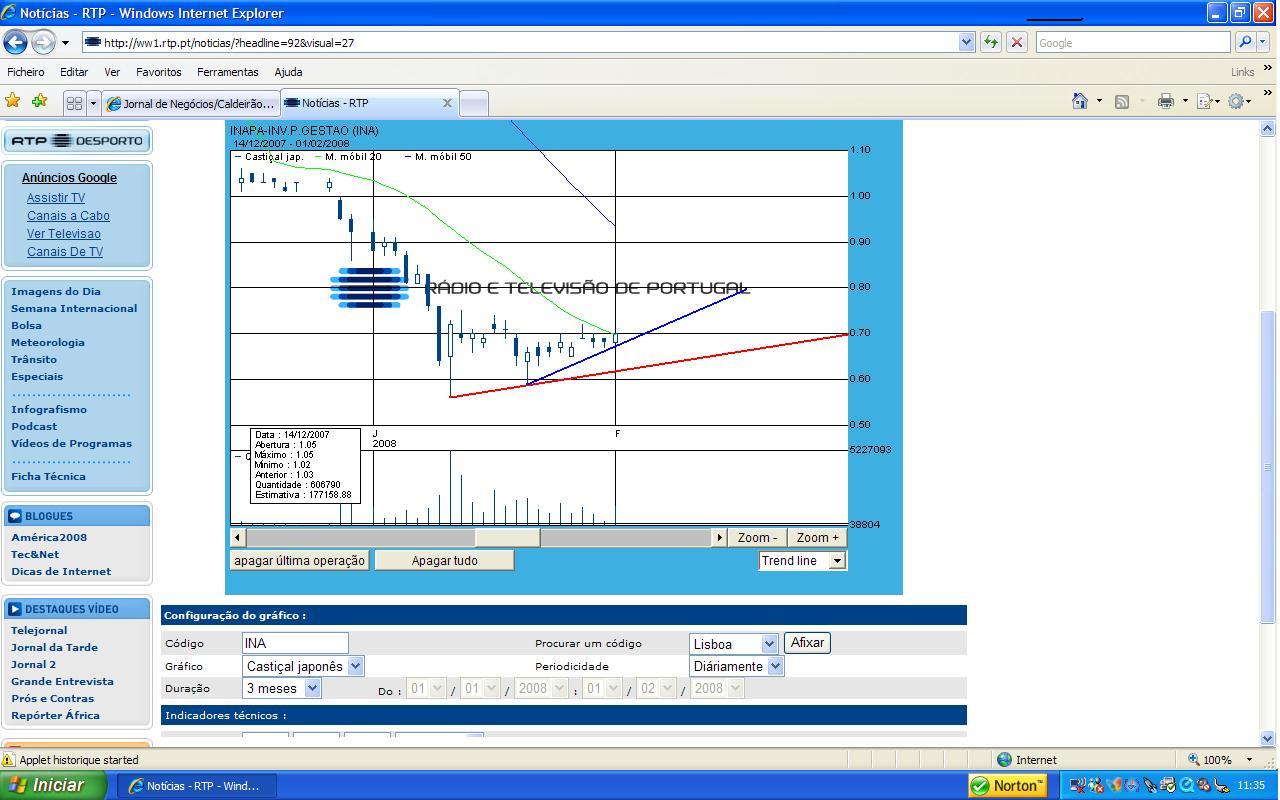Viewport: 1280px width, 800px height.
Task: Click the Blogues section icon
Action: pos(15,516)
